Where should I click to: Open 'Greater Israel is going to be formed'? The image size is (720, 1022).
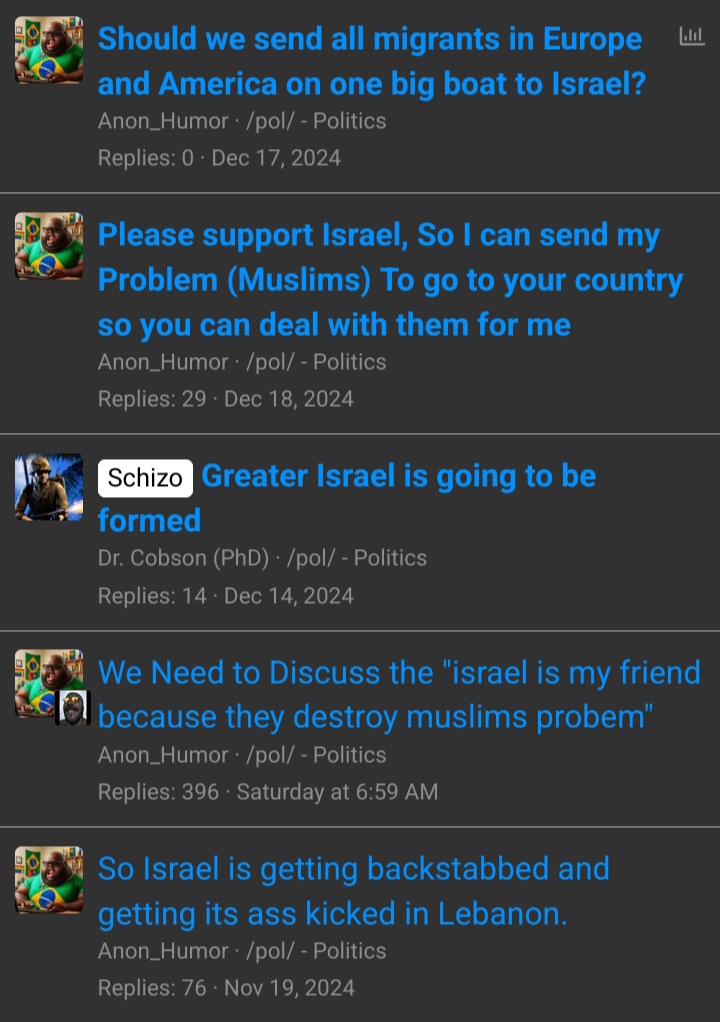[347, 498]
